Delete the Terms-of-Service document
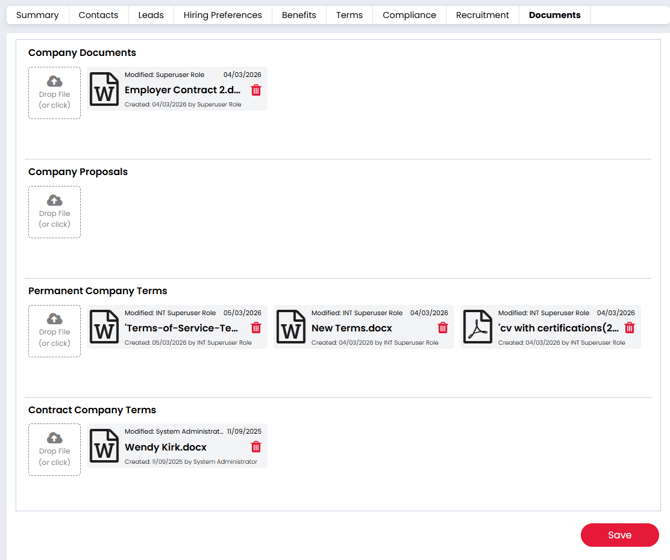 [x=256, y=328]
